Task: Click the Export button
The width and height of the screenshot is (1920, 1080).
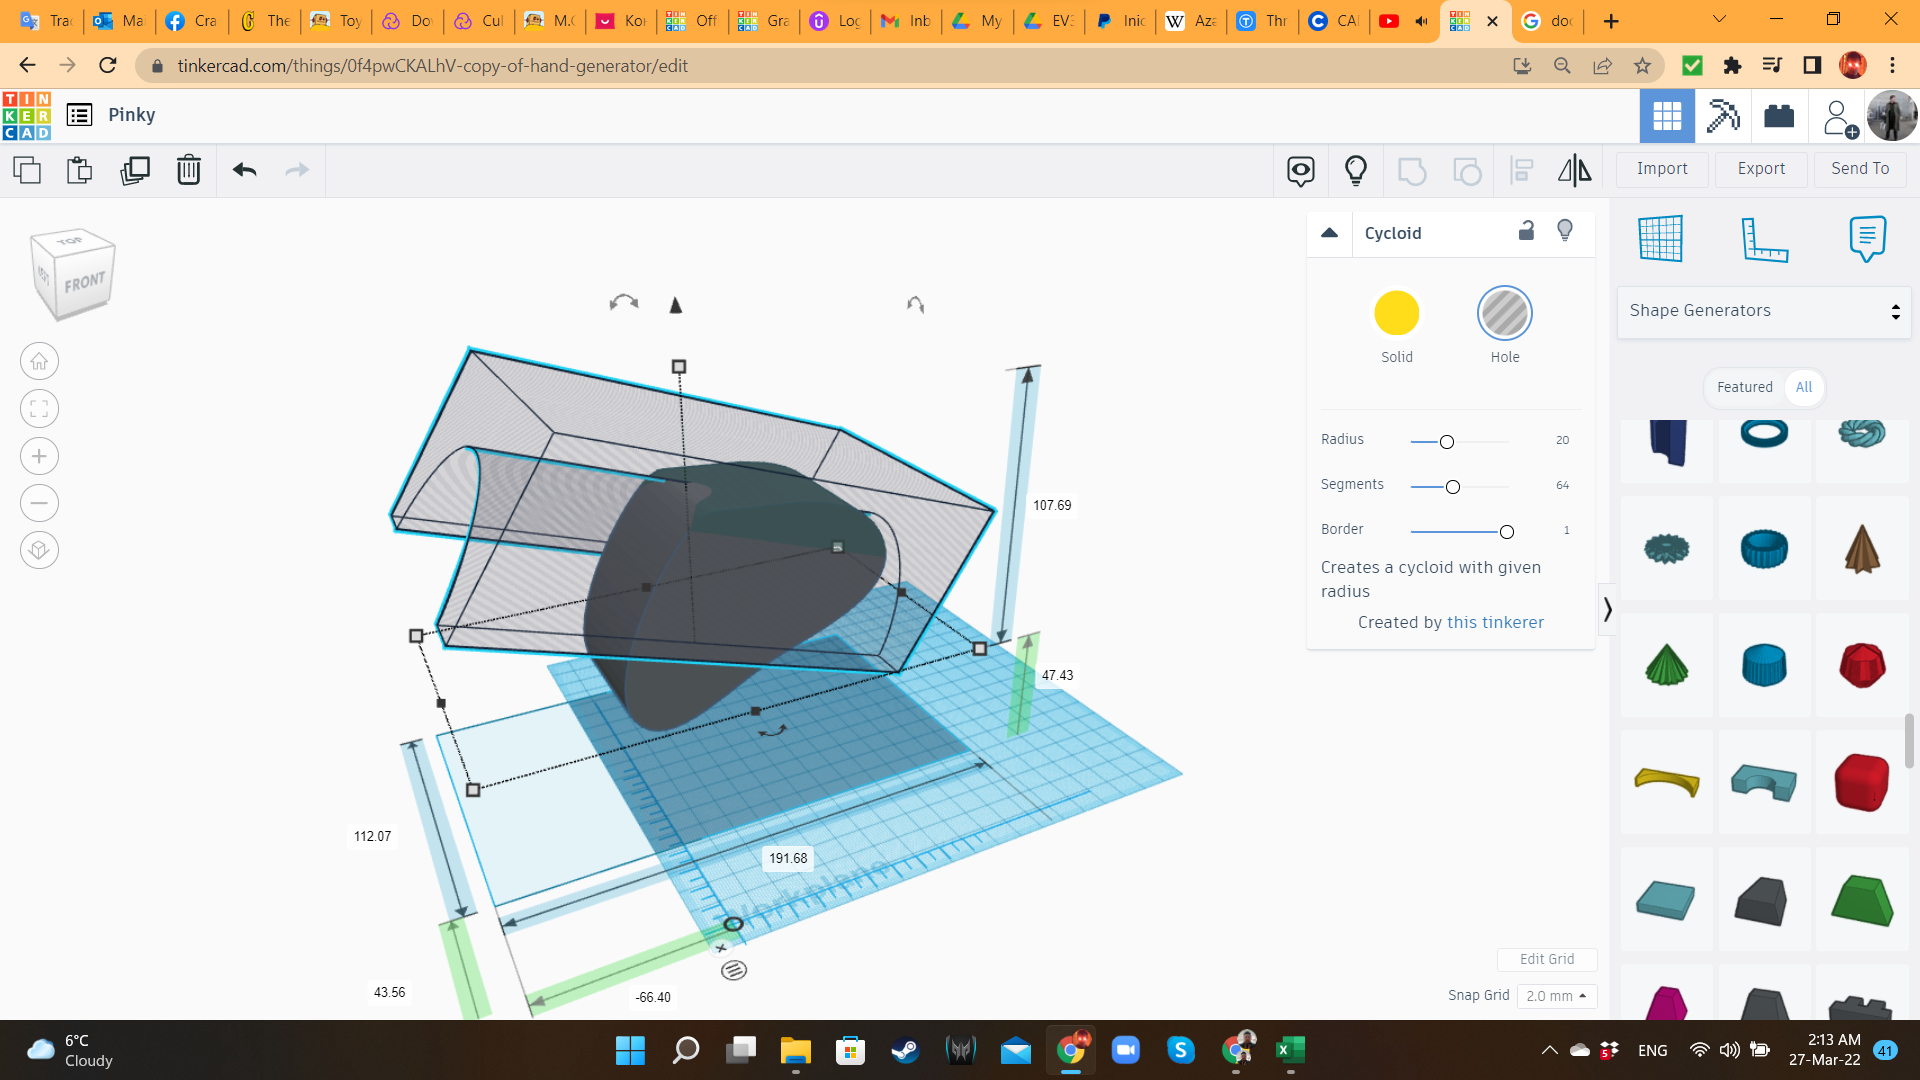Action: point(1760,169)
